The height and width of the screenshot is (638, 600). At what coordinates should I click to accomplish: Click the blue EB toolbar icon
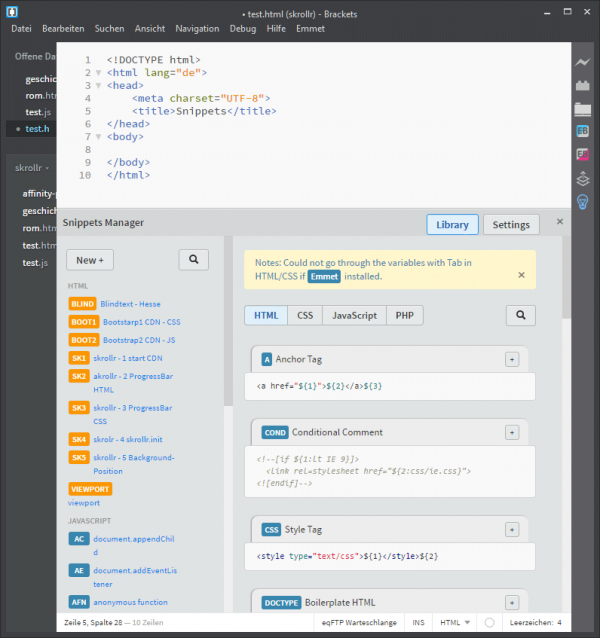(x=583, y=131)
